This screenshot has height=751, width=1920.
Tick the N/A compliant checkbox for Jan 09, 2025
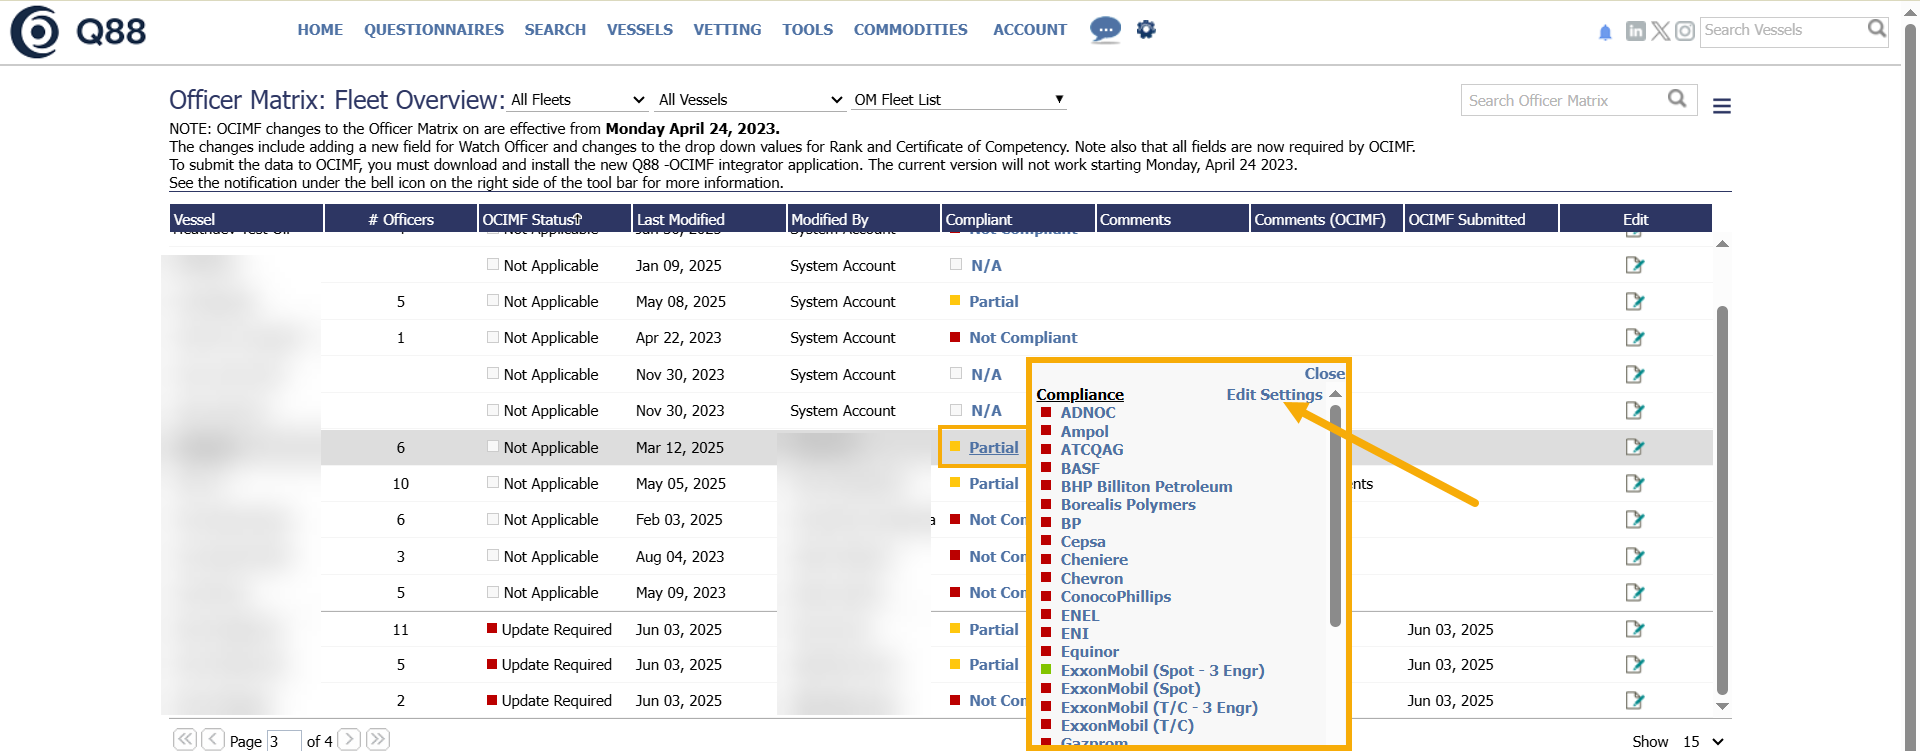[x=956, y=265]
